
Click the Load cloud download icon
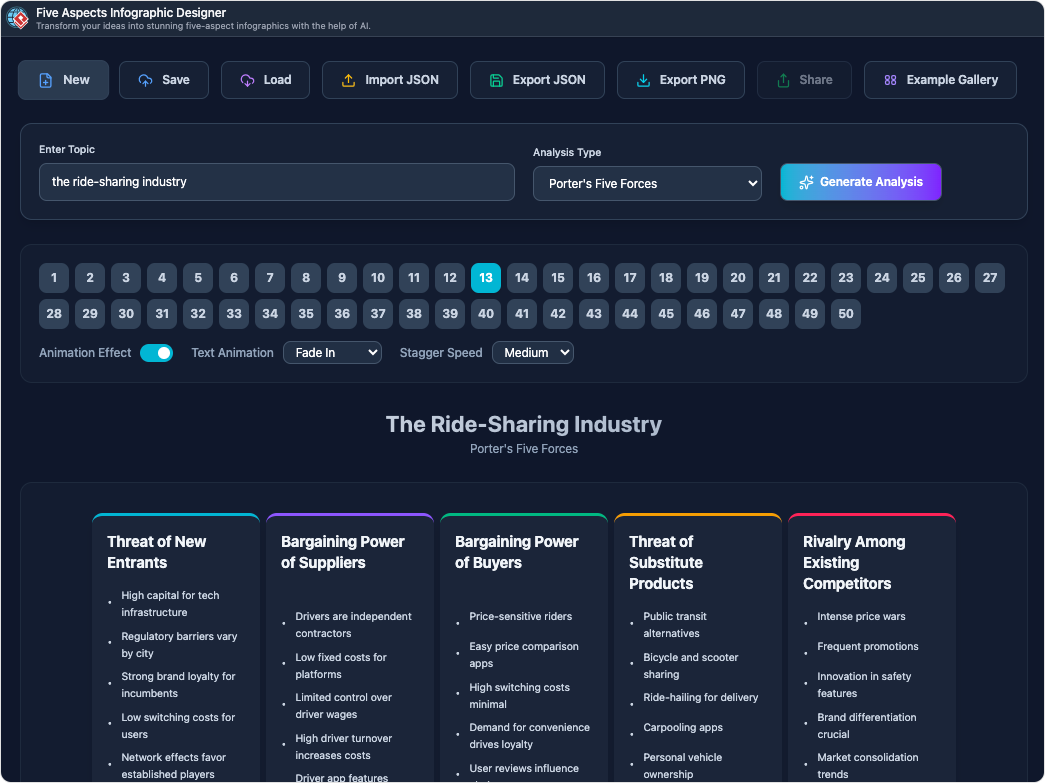click(x=247, y=80)
